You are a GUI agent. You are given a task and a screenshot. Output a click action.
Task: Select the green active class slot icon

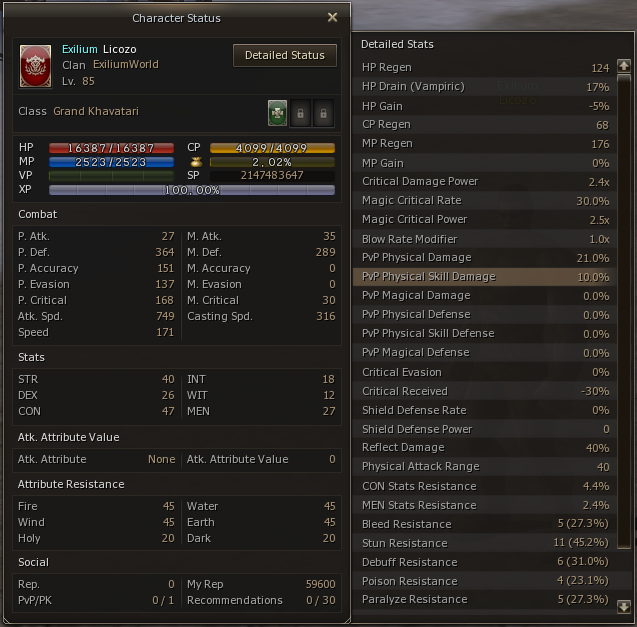point(277,113)
